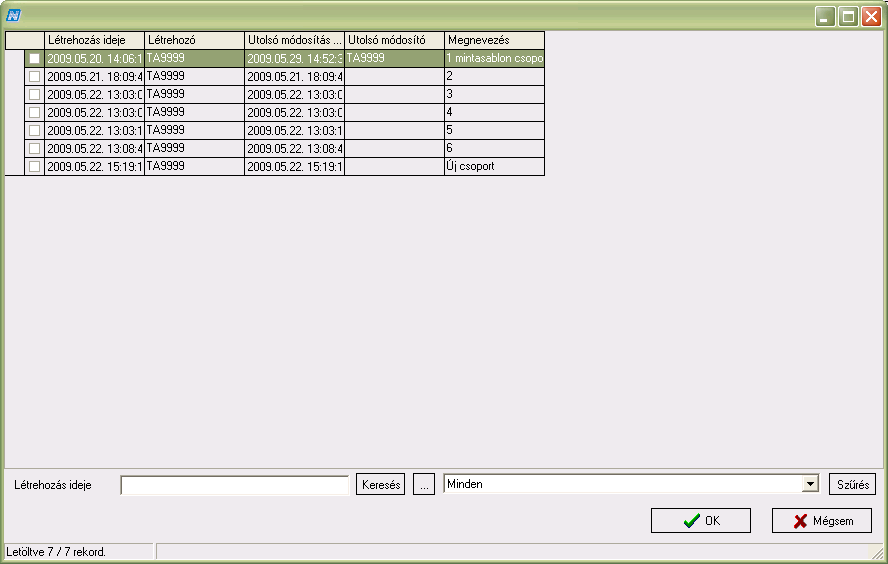
Task: Select 'Megnevezés' cell with value 6
Action: tap(494, 148)
